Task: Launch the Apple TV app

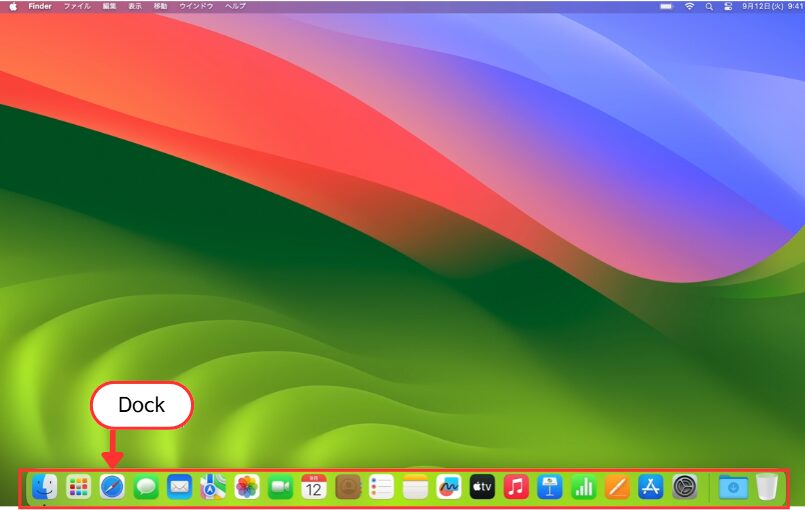Action: tap(482, 487)
